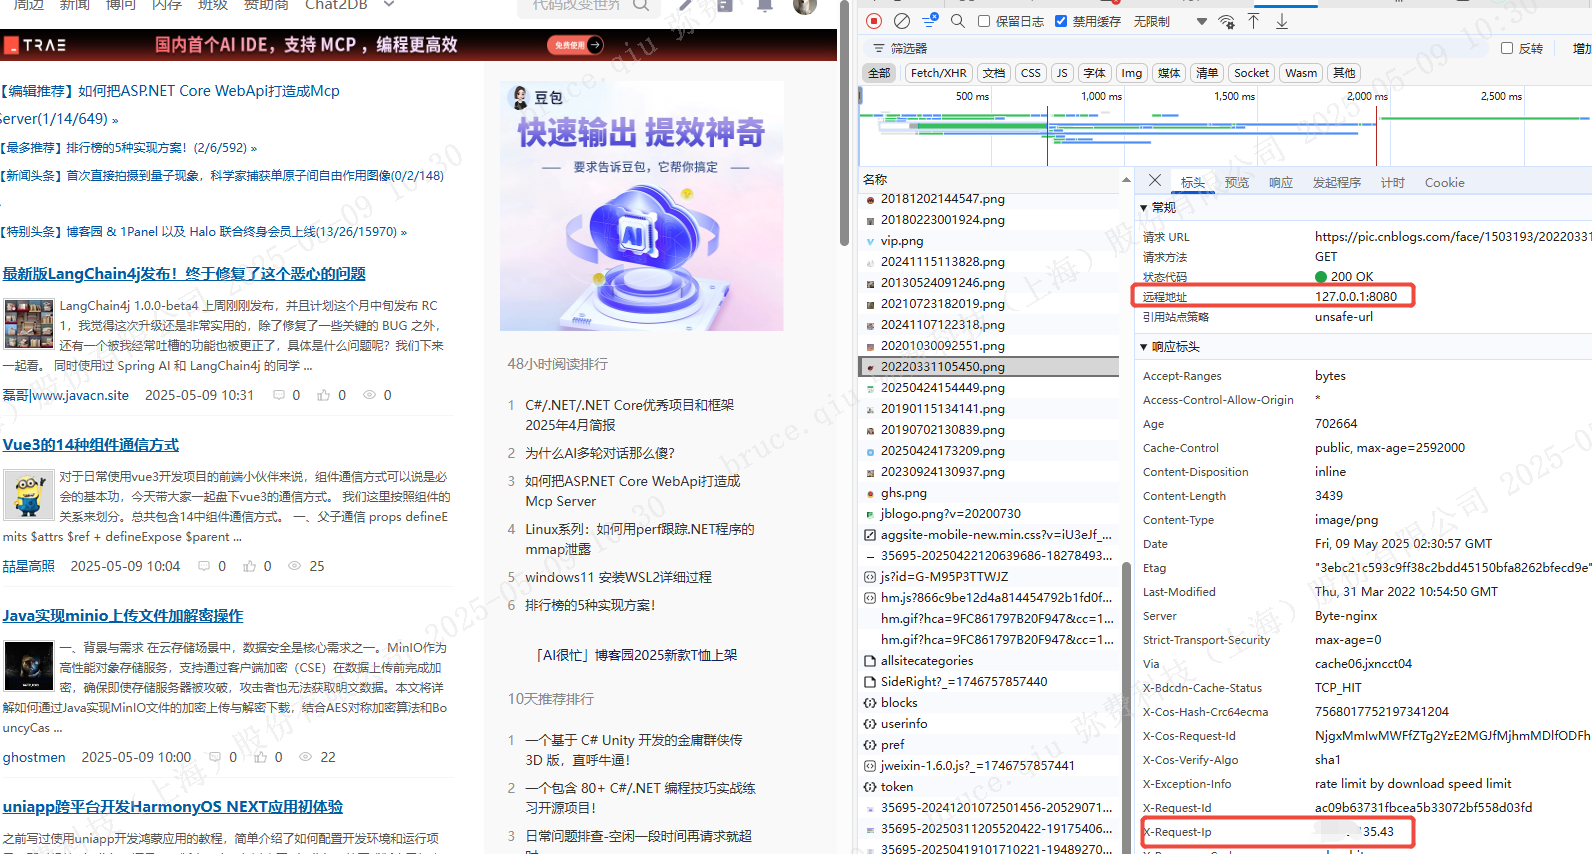
Task: Open network search with the magnifier icon
Action: [958, 21]
